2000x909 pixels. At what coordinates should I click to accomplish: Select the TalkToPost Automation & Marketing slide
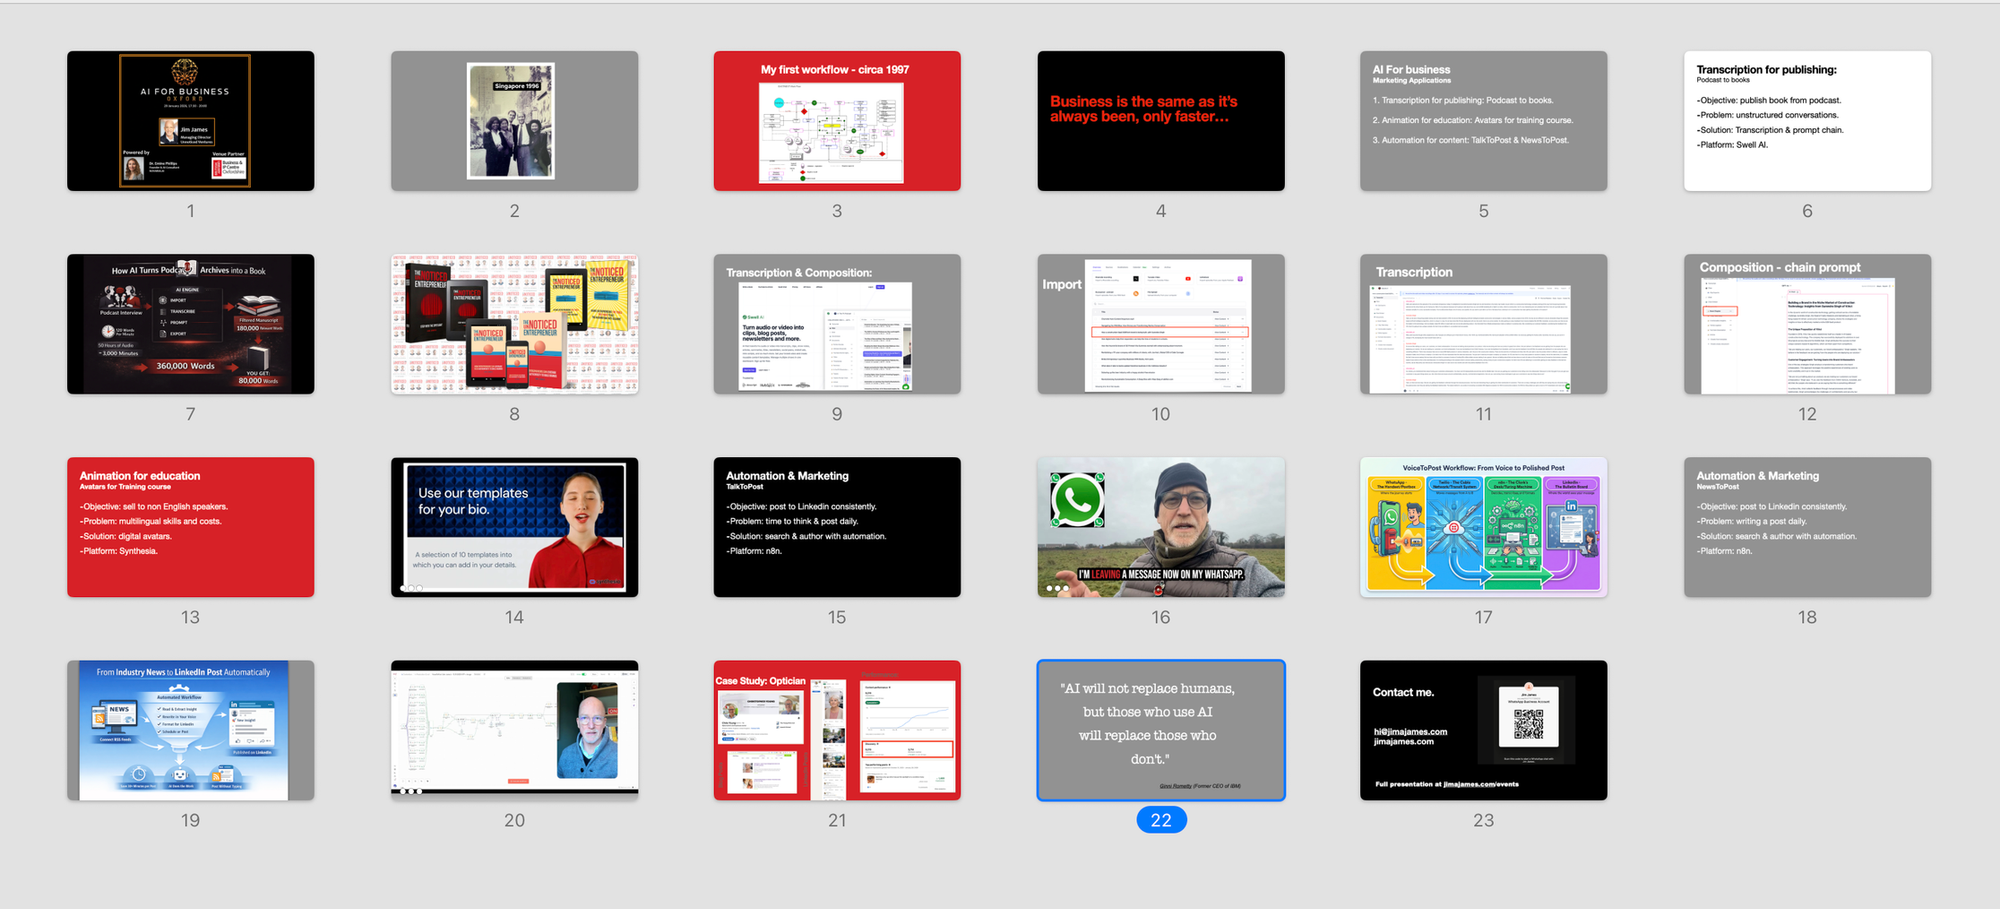(837, 527)
